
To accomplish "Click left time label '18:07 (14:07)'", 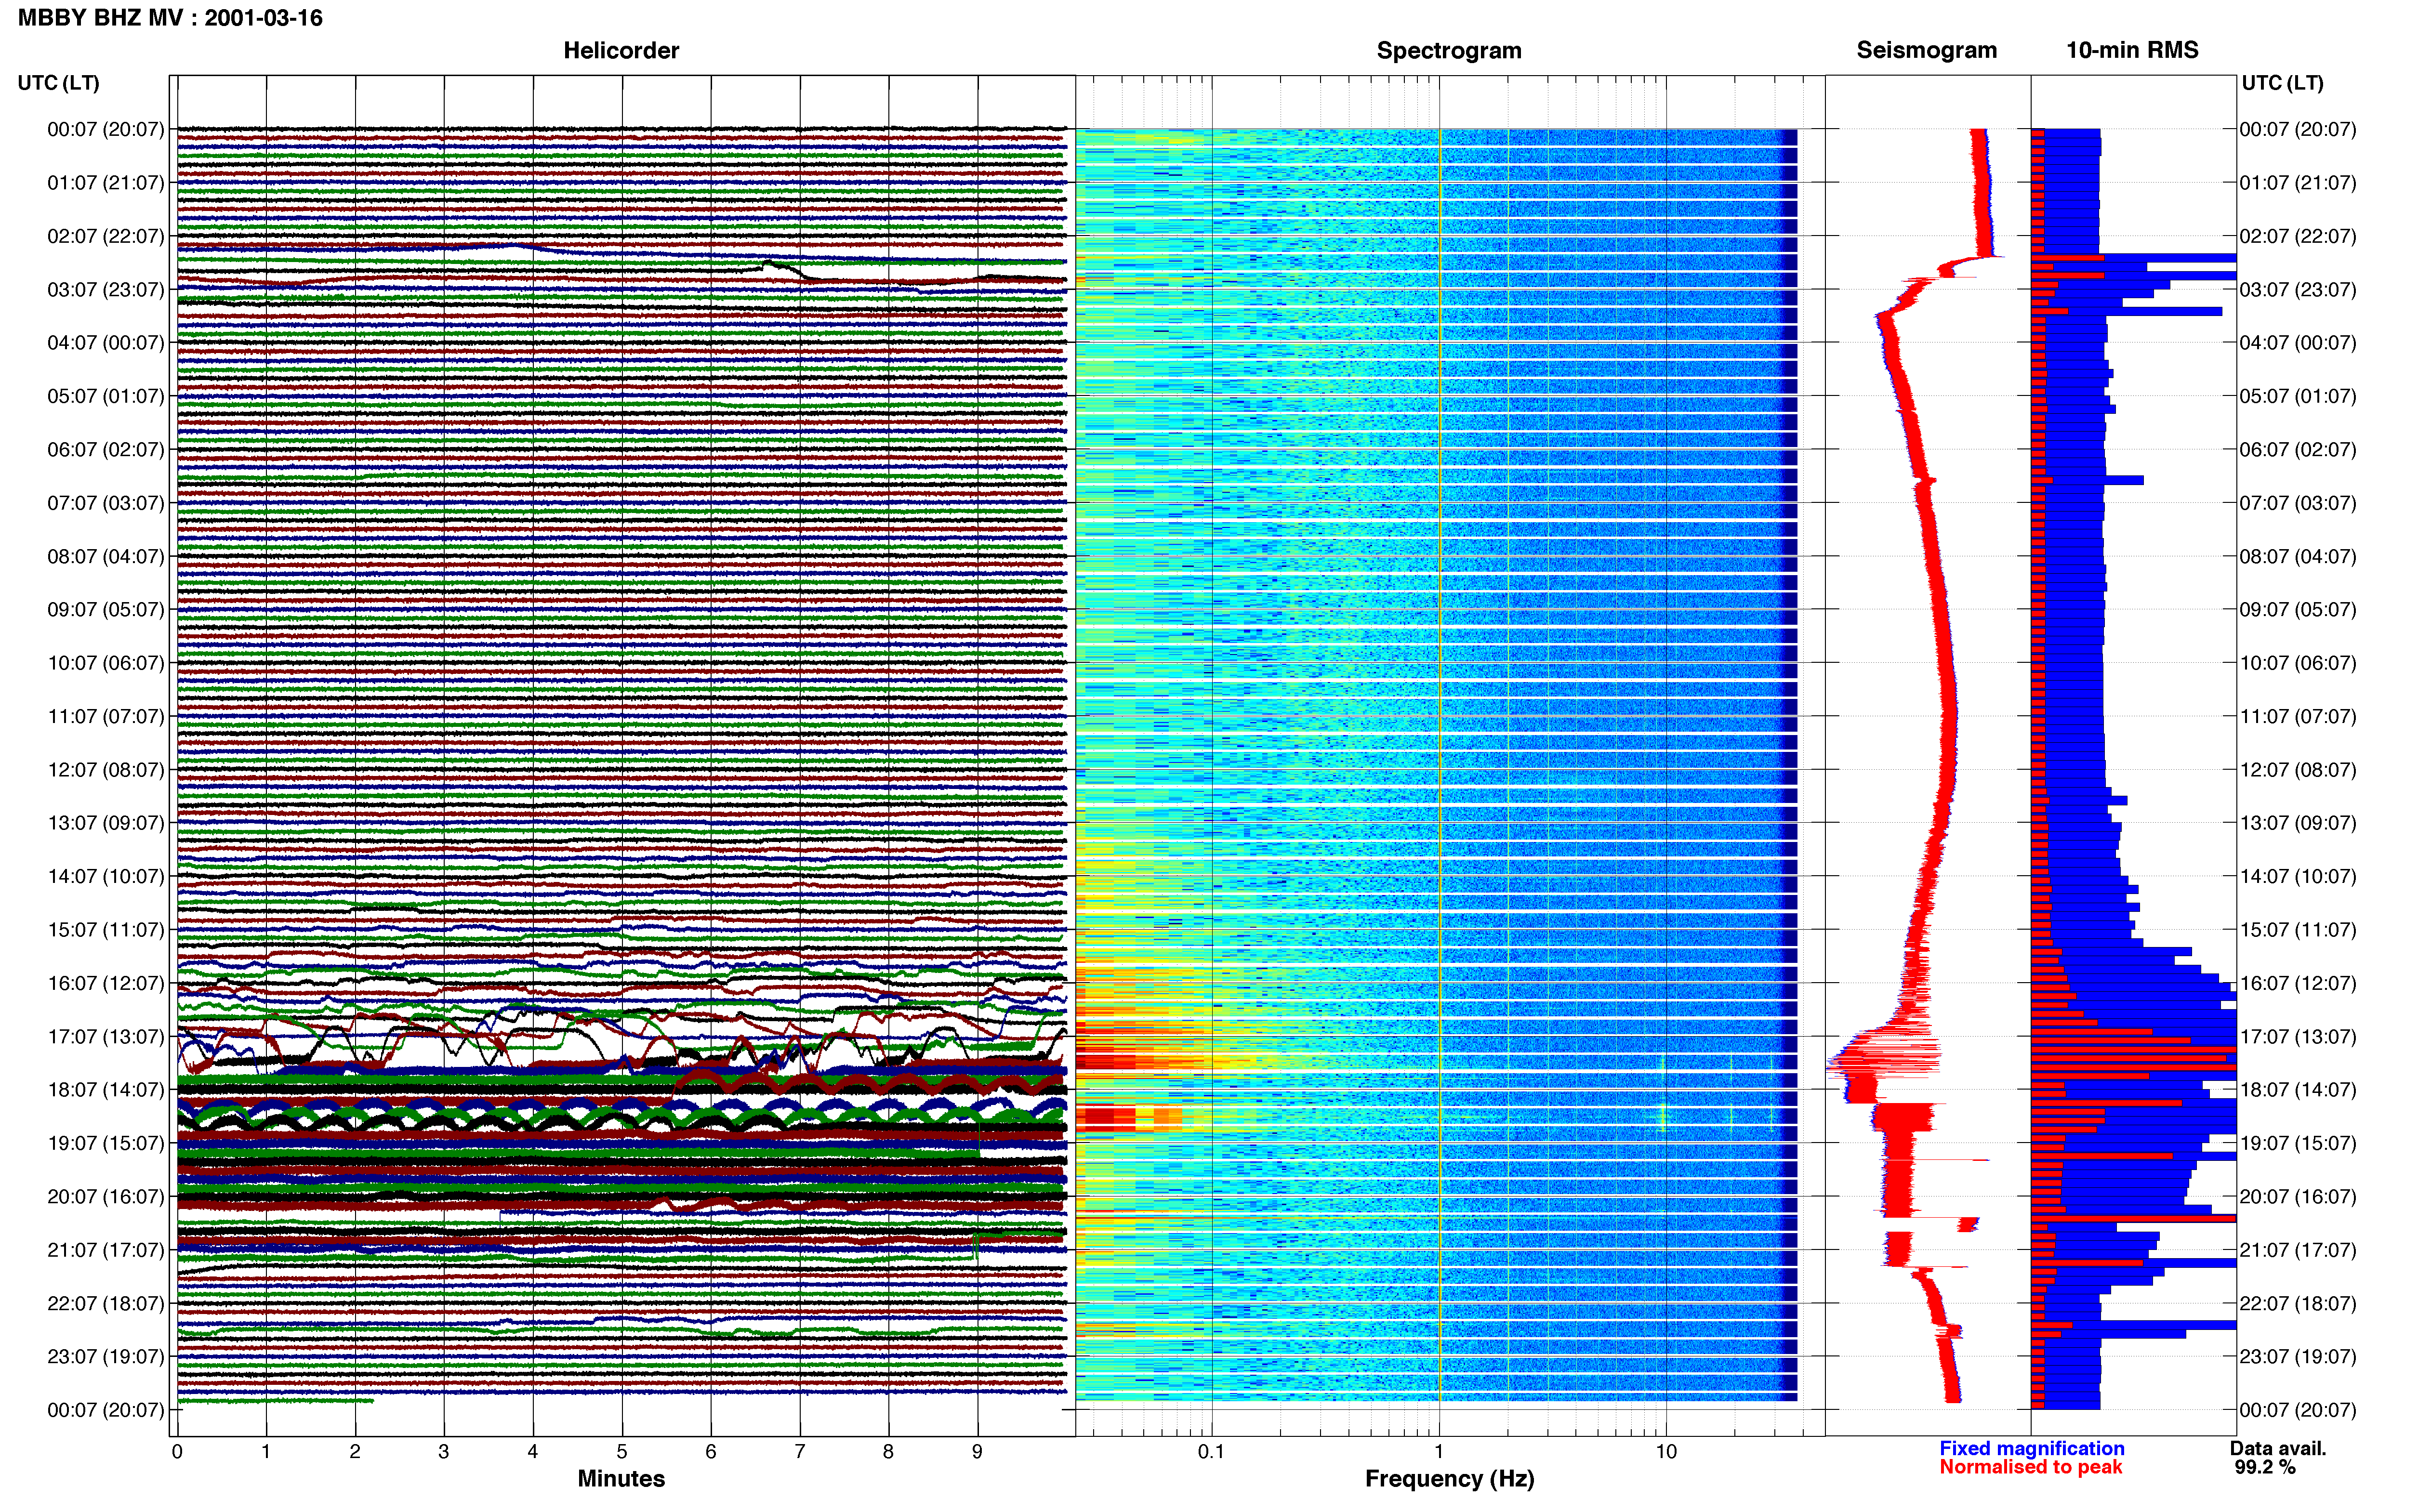I will pos(106,1090).
